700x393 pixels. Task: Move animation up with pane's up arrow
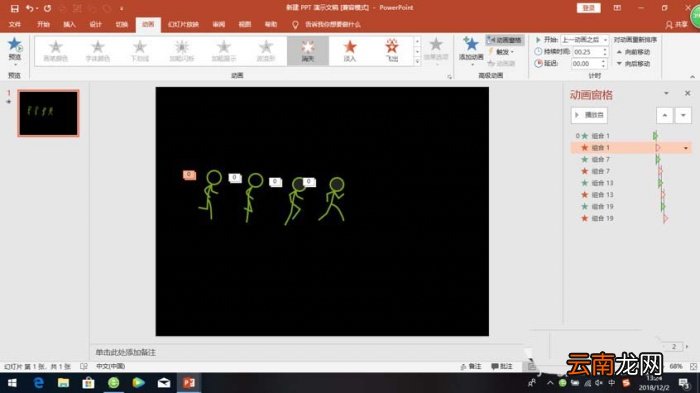click(664, 115)
